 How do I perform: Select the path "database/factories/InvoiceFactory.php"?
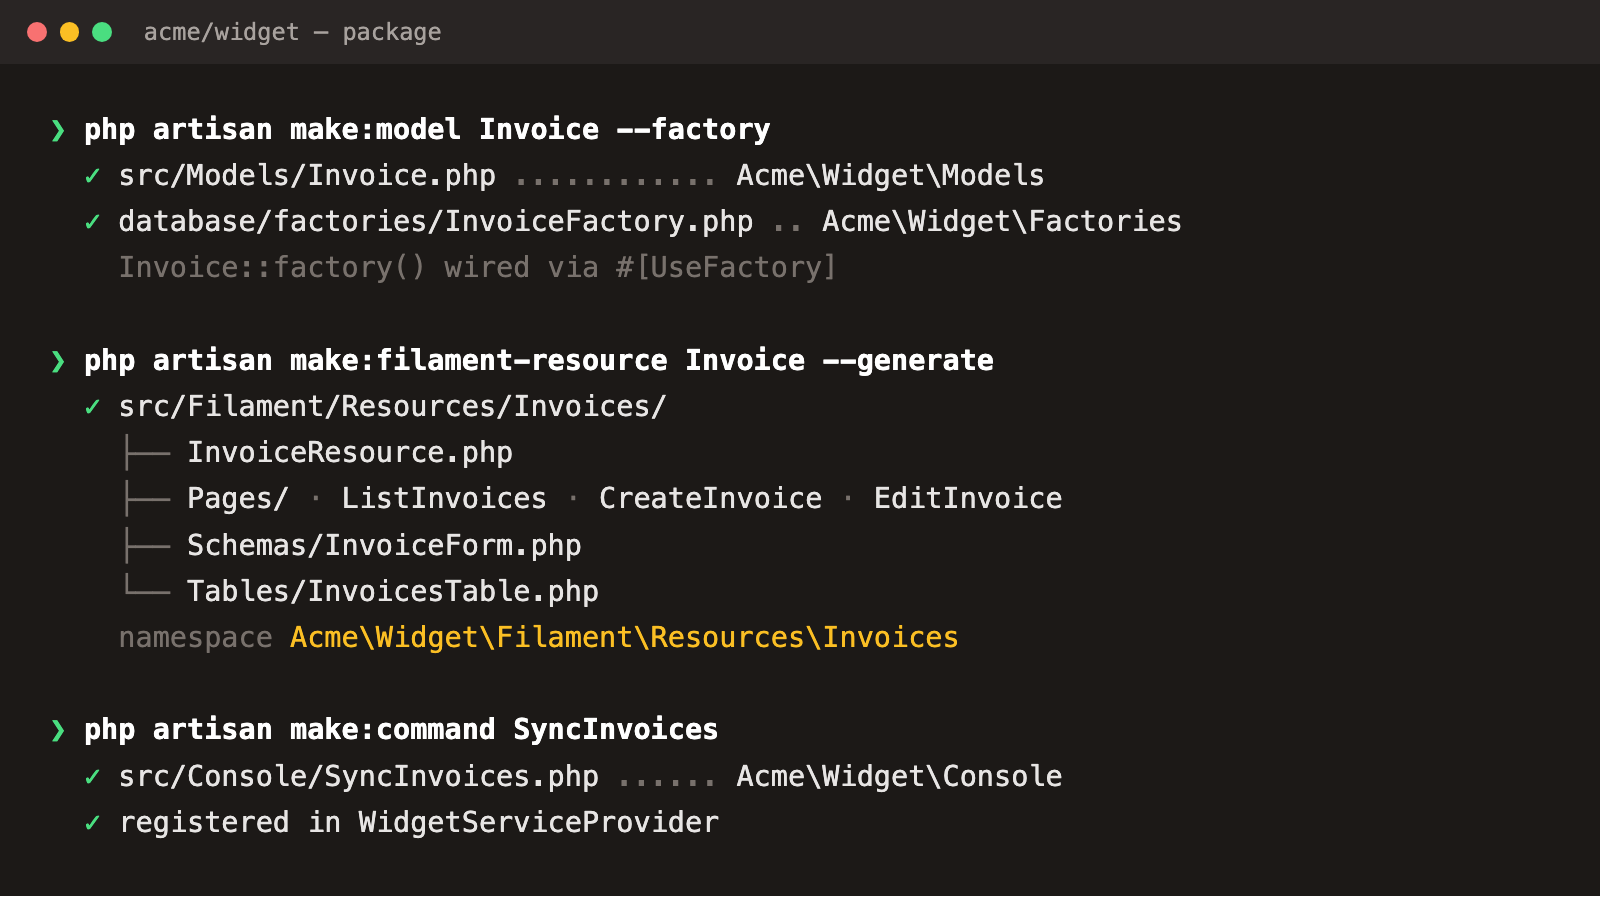coord(436,222)
